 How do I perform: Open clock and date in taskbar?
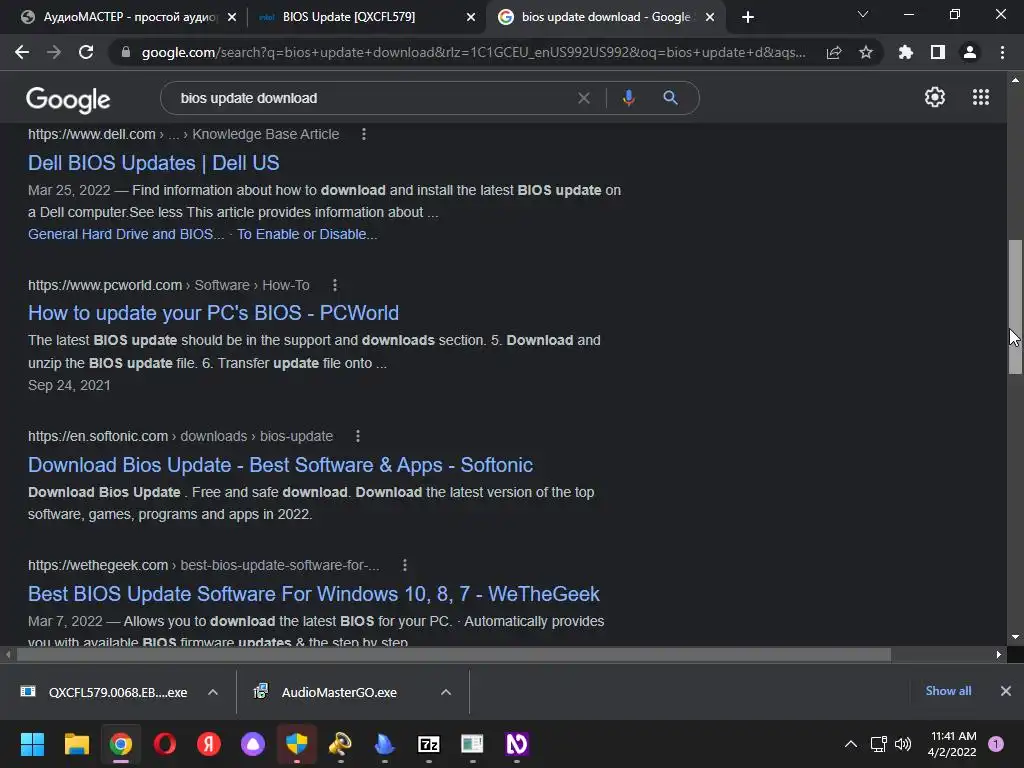coord(953,744)
